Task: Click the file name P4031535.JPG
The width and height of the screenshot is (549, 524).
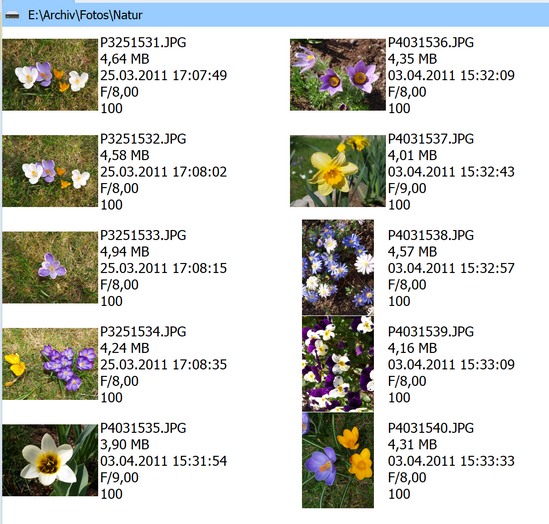Action: pyautogui.click(x=143, y=428)
